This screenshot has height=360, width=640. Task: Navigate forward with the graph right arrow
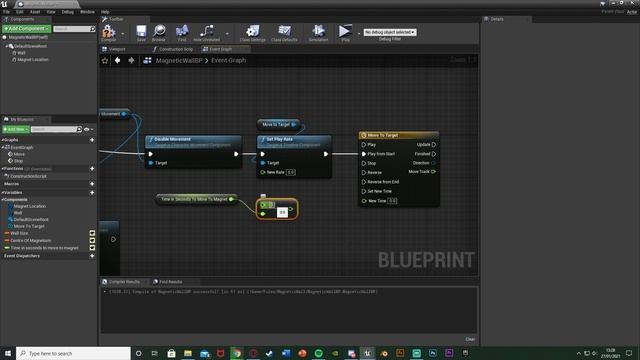click(x=131, y=60)
